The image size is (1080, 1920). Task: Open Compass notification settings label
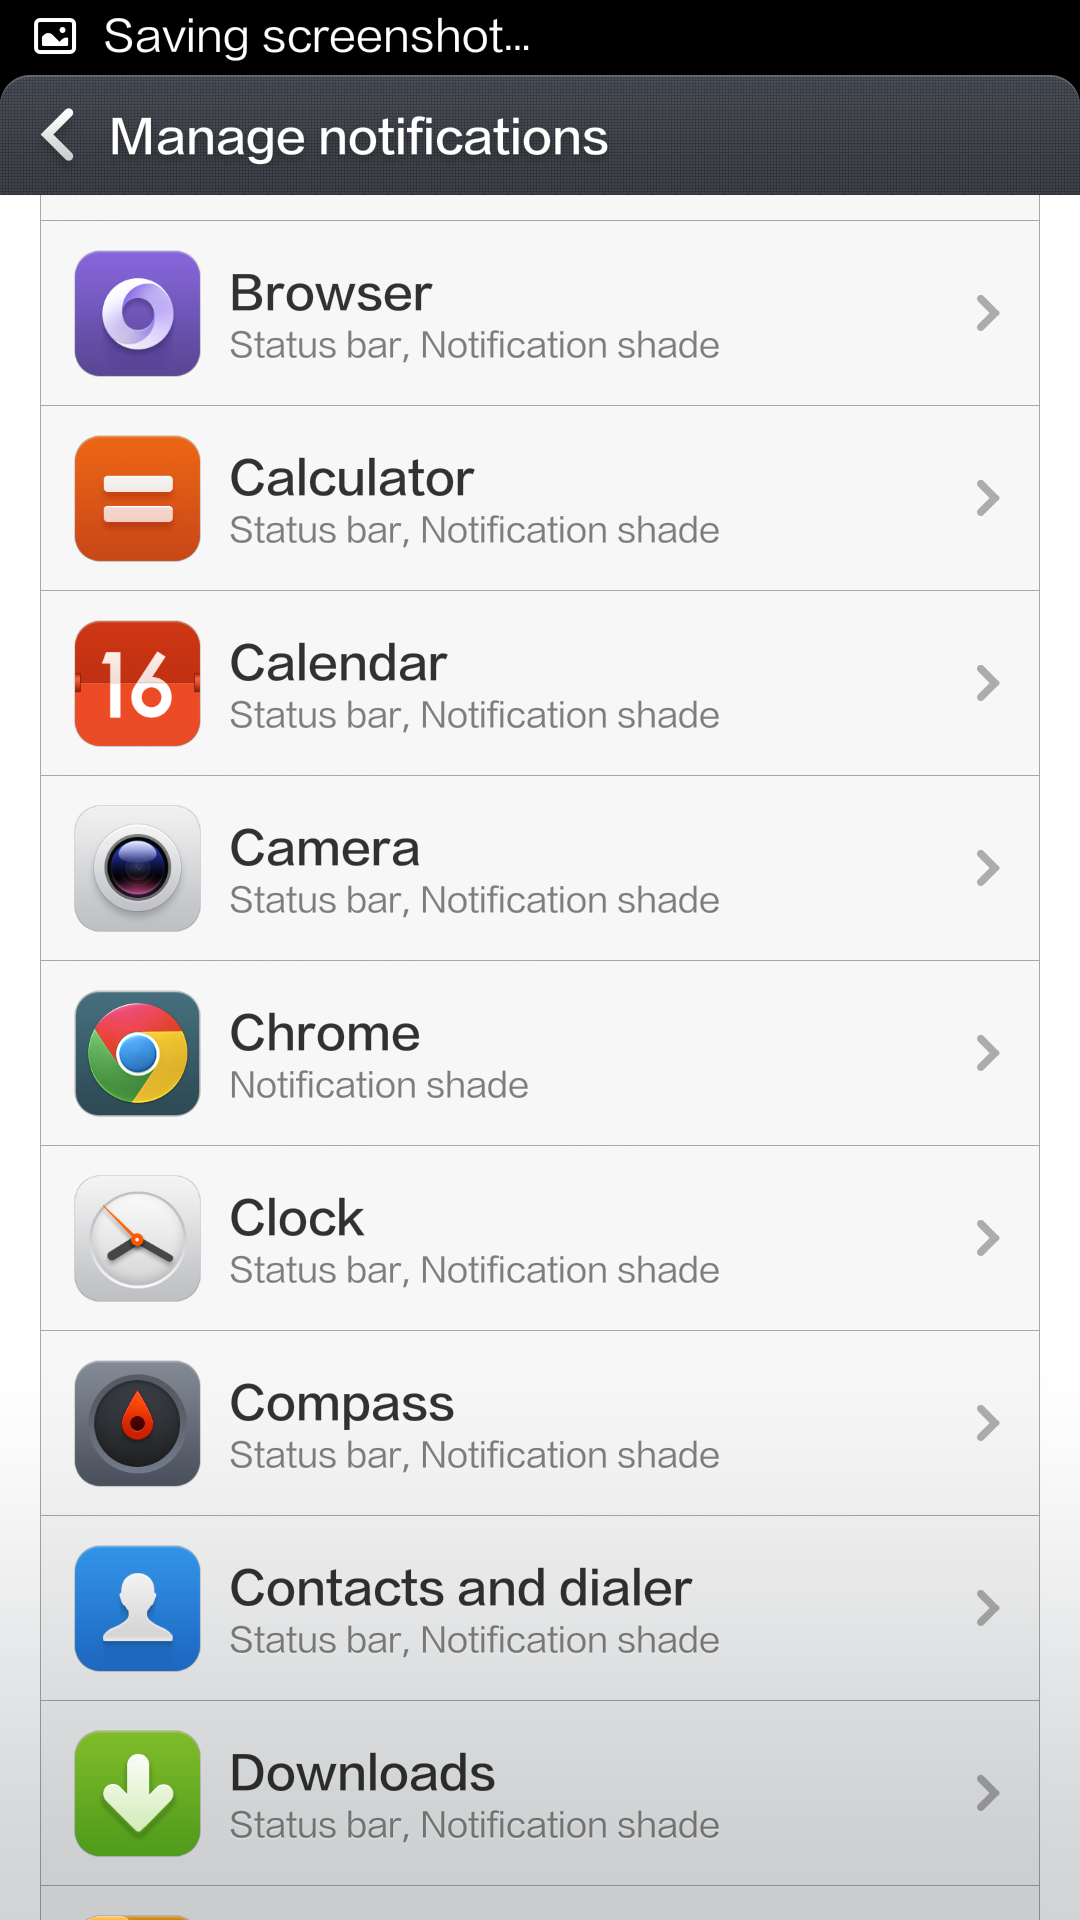click(x=474, y=1425)
